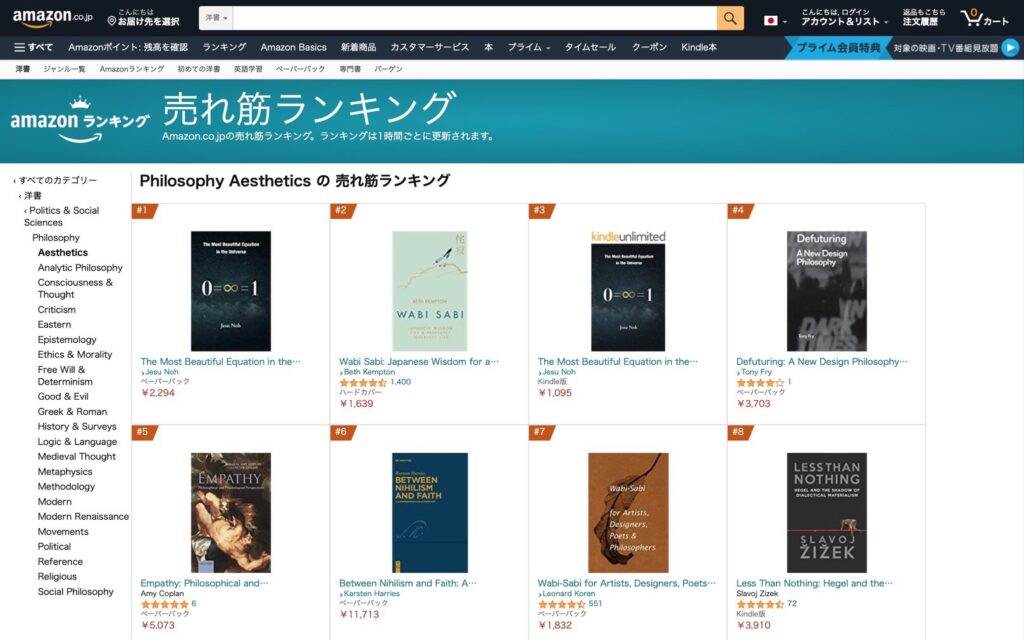Screen dimensions: 1024x640
Task: Click inside the search text field
Action: click(x=475, y=18)
